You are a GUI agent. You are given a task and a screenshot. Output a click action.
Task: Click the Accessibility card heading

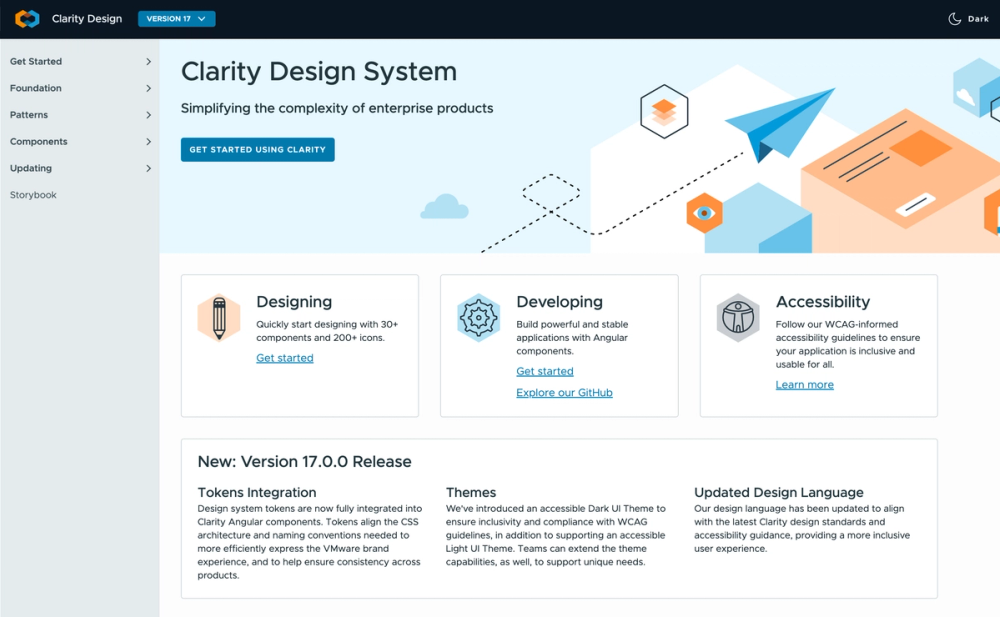pos(823,302)
